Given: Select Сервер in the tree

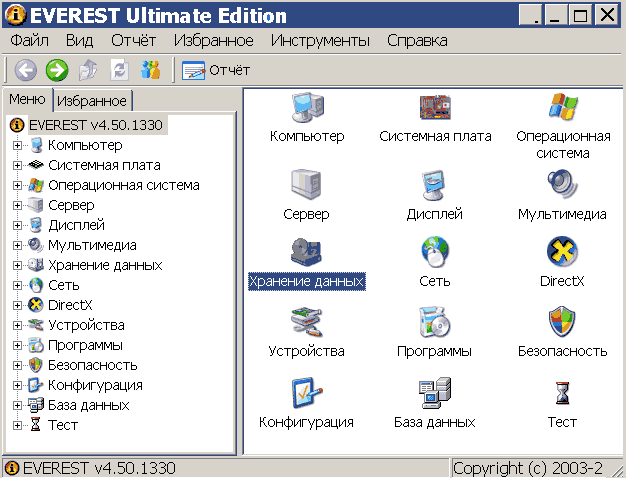Looking at the screenshot, I should [71, 205].
